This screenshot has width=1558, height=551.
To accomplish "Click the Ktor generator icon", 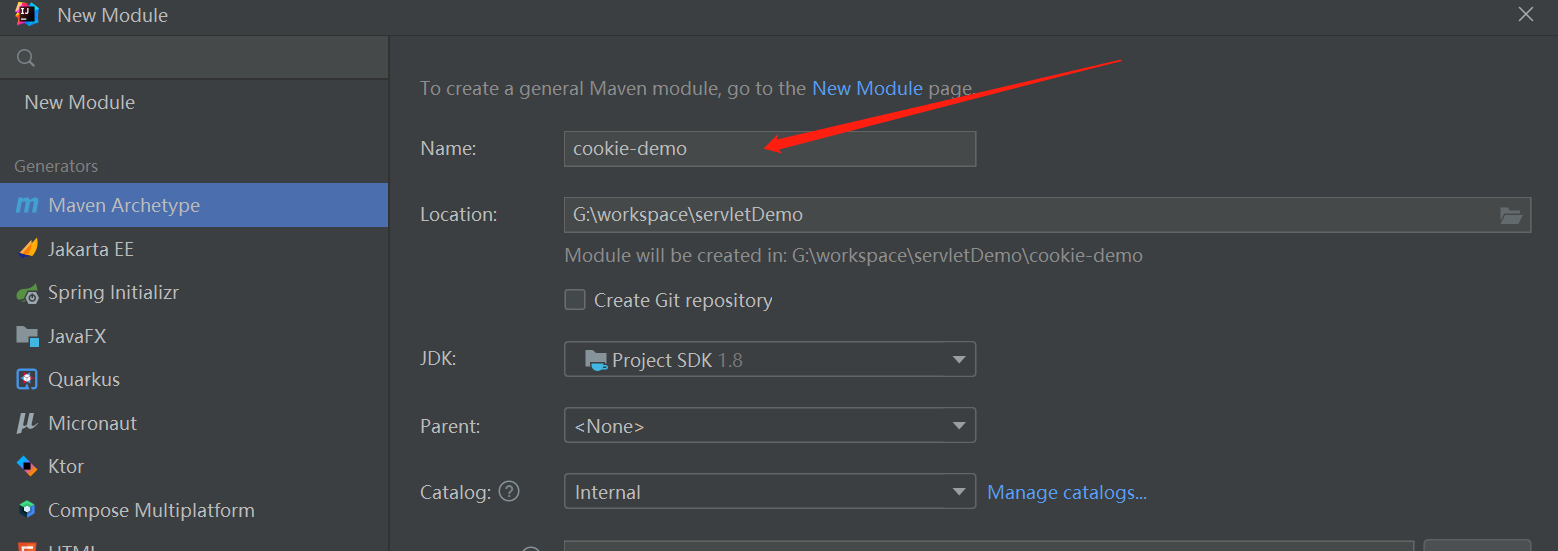I will coord(28,467).
